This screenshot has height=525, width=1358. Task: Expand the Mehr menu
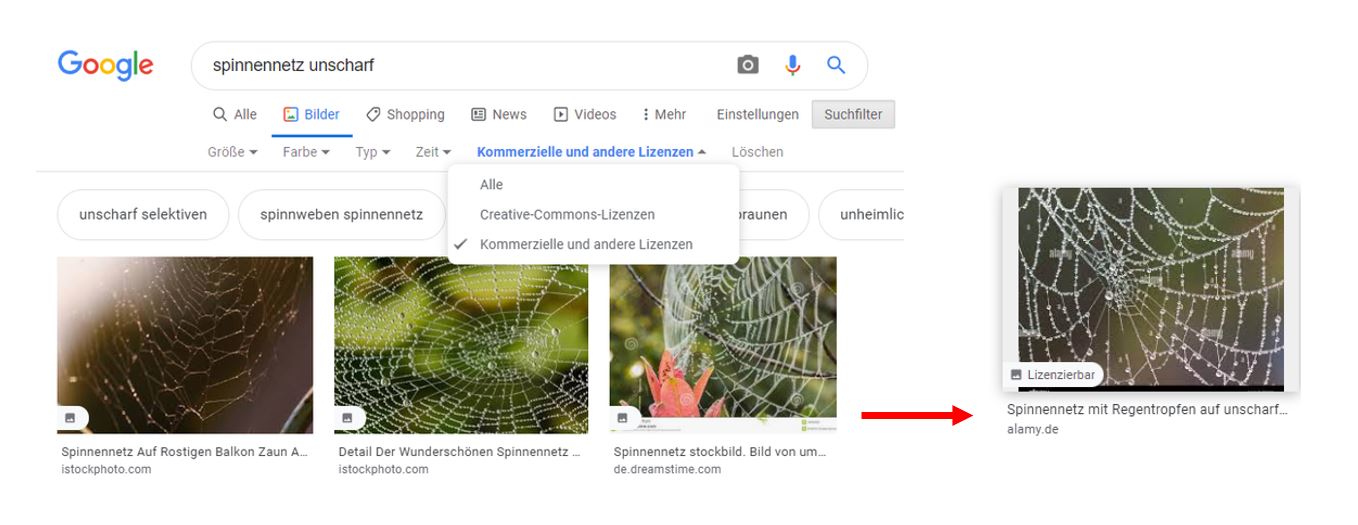click(x=664, y=114)
